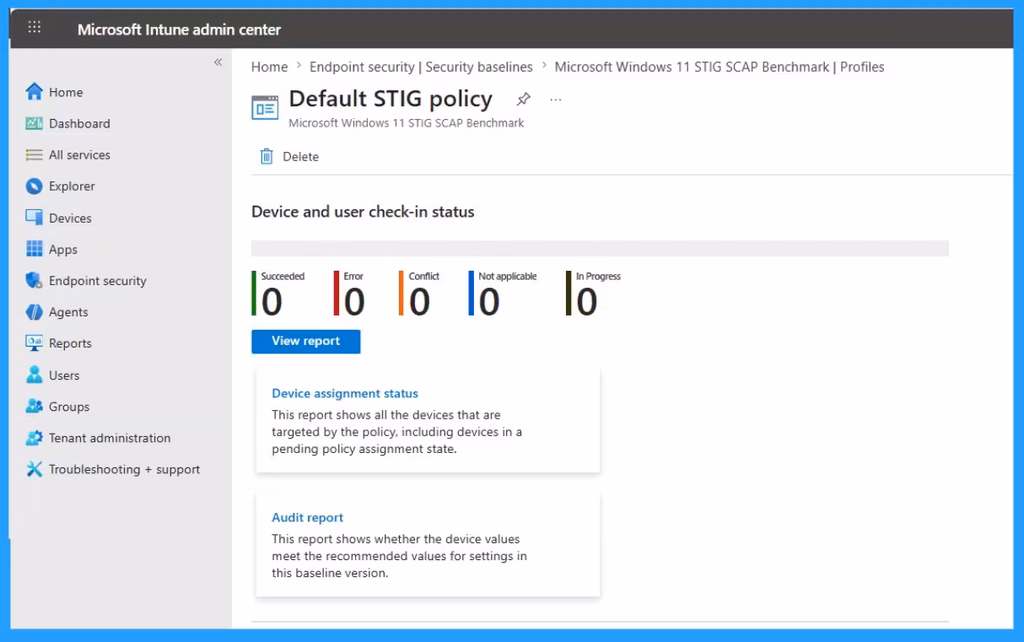Viewport: 1024px width, 642px height.
Task: Click the Users person icon
Action: pos(34,375)
